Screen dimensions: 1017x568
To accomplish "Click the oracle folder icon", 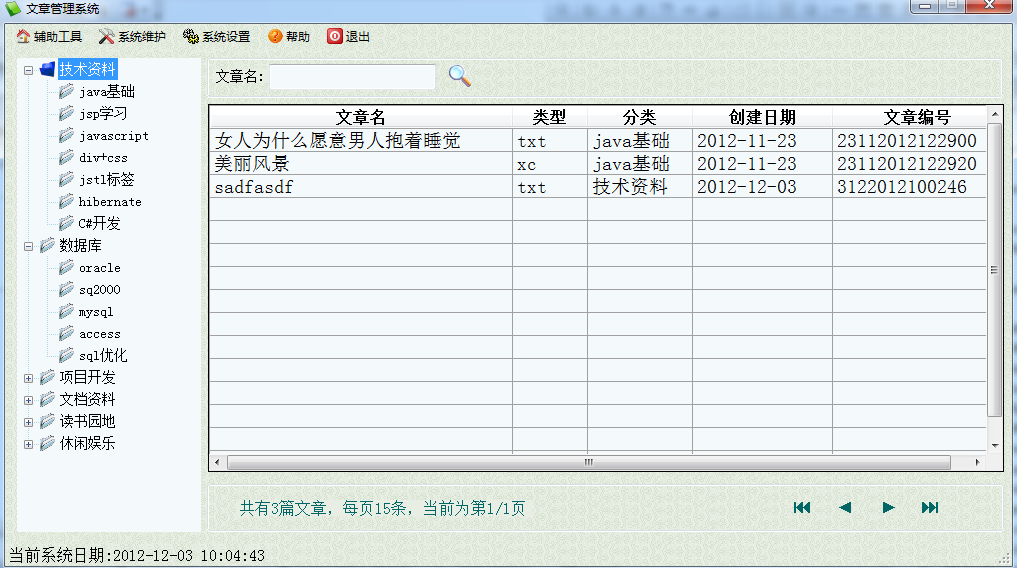I will pos(66,267).
